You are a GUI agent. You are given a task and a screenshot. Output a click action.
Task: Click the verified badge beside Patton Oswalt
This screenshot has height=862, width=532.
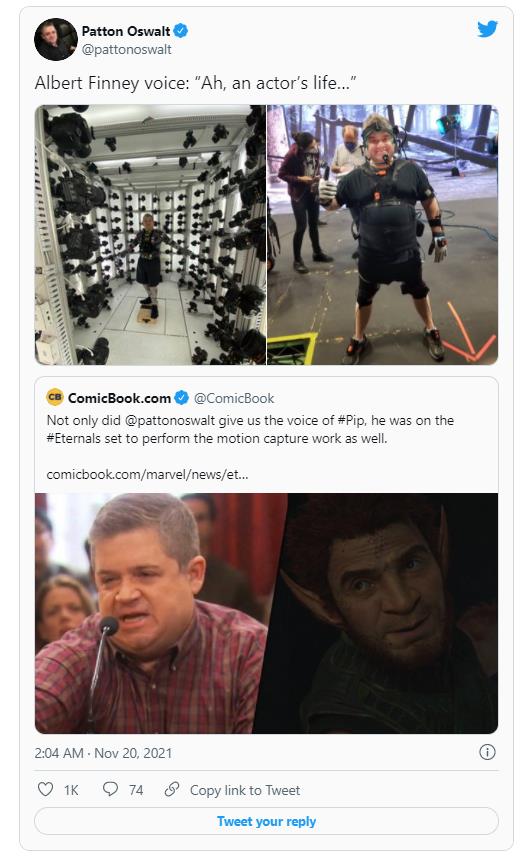[181, 31]
